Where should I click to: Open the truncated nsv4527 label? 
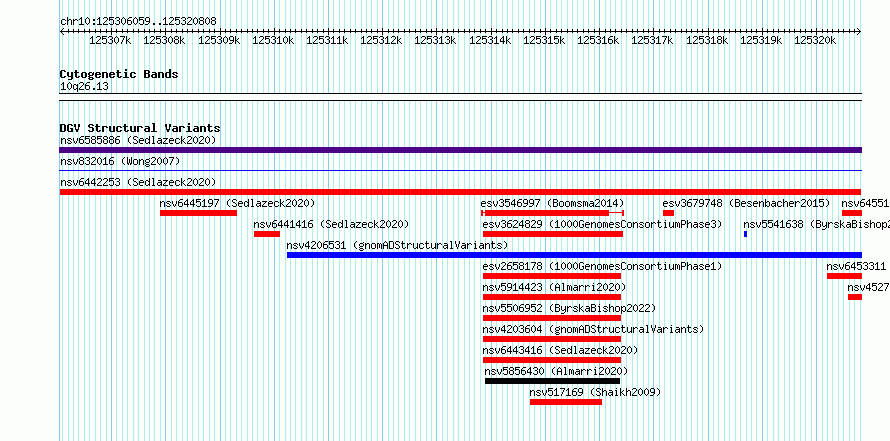point(868,287)
